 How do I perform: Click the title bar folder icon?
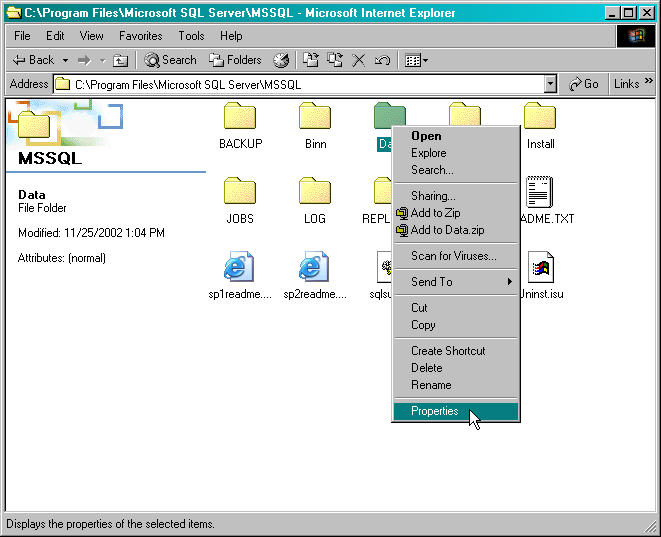13,13
